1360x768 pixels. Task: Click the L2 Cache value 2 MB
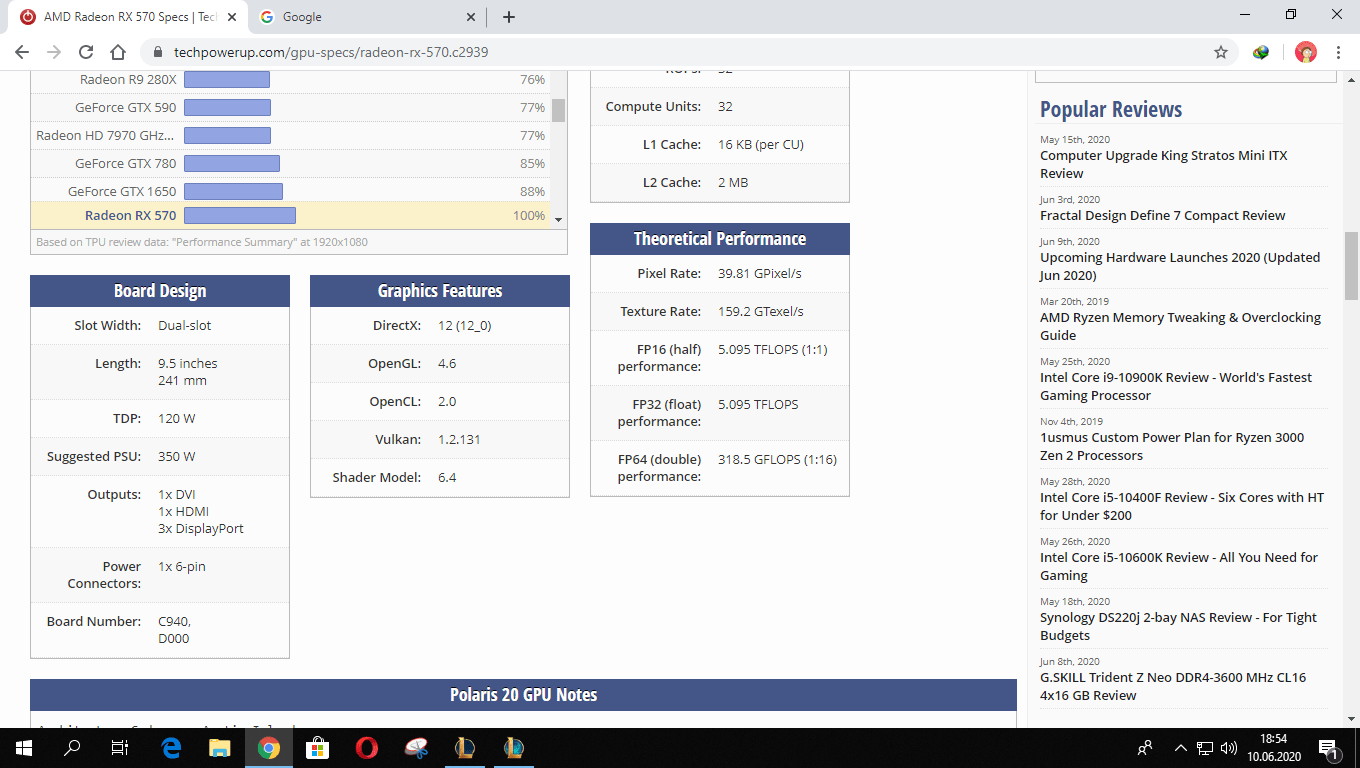point(733,183)
